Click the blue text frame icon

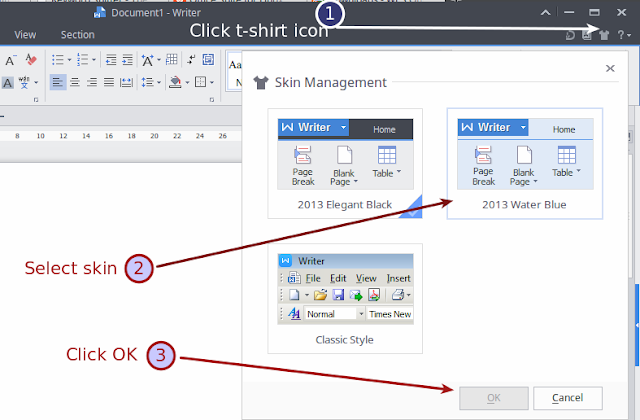208,60
